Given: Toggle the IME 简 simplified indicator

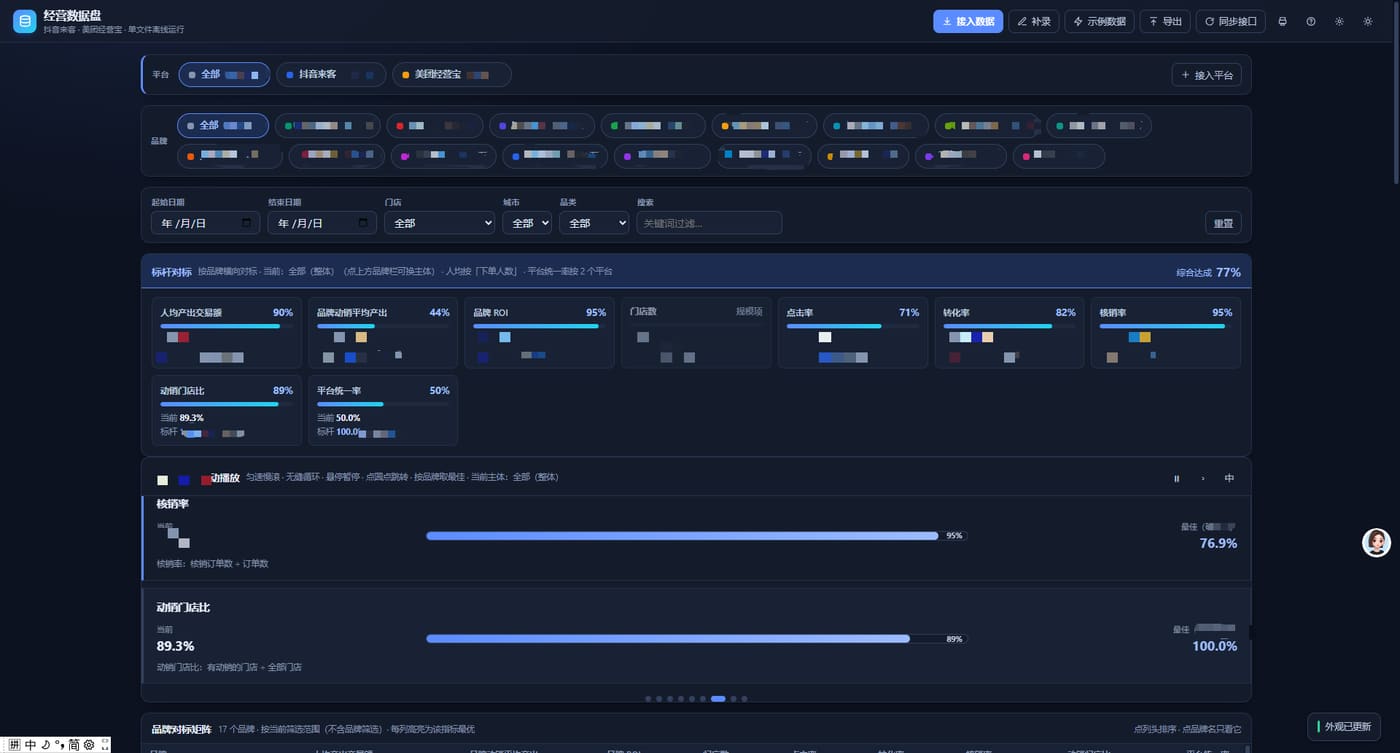Looking at the screenshot, I should [x=74, y=745].
